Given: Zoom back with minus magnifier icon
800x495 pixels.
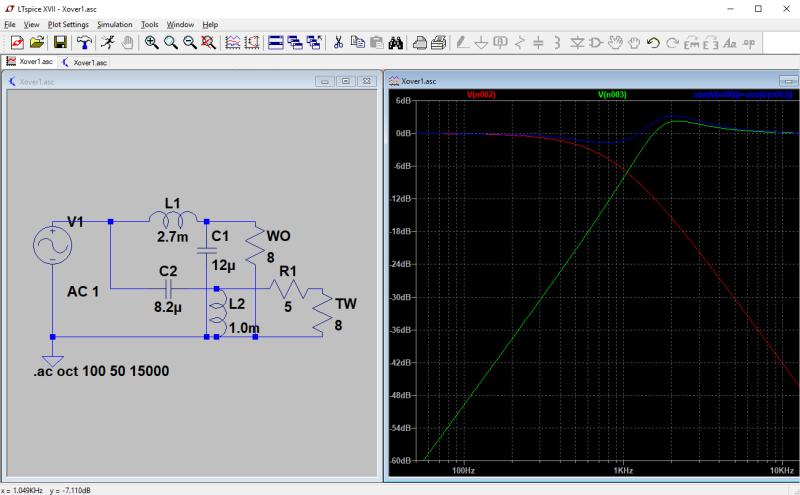Looking at the screenshot, I should pos(189,42).
